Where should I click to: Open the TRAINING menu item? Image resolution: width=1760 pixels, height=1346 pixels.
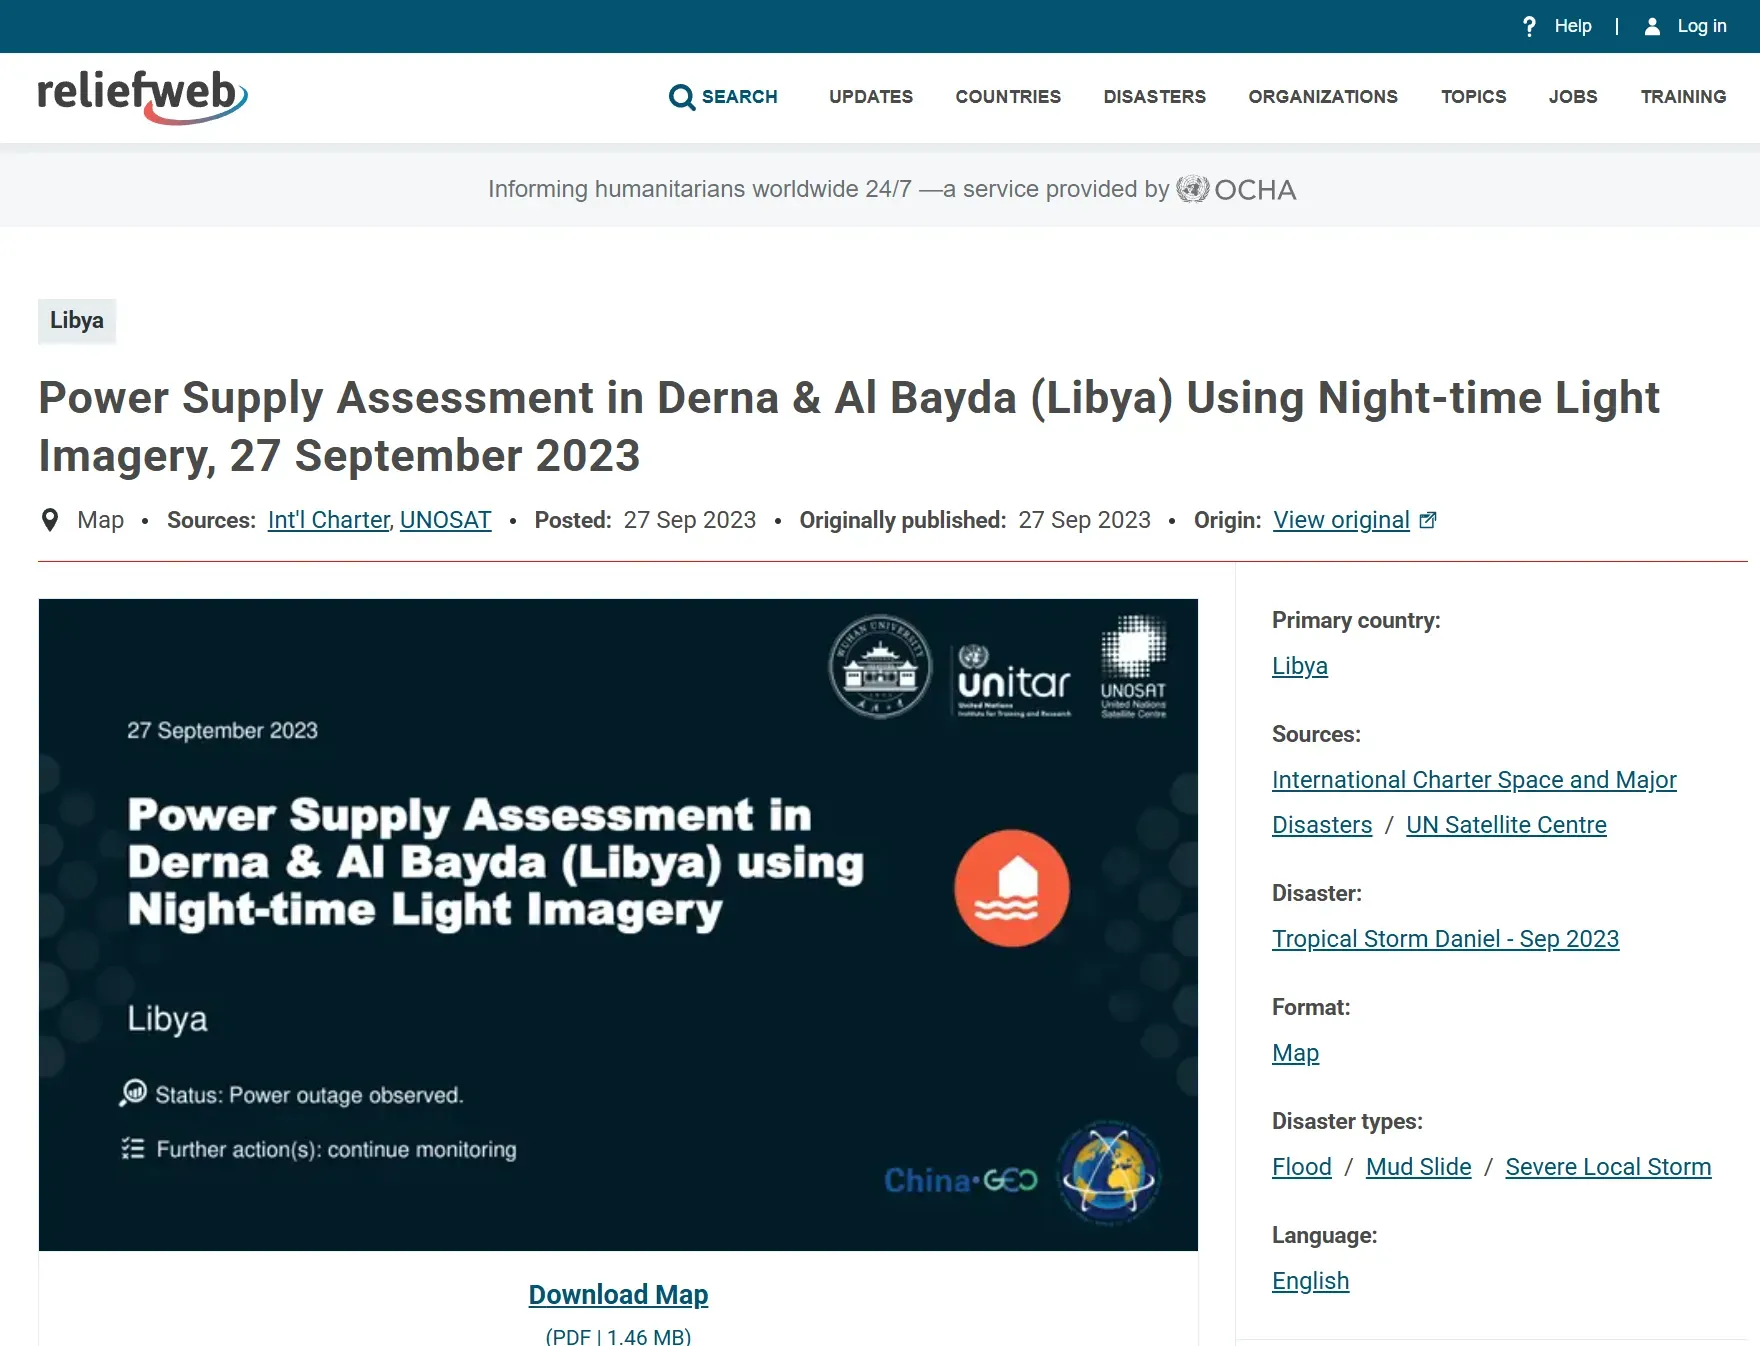pyautogui.click(x=1683, y=97)
